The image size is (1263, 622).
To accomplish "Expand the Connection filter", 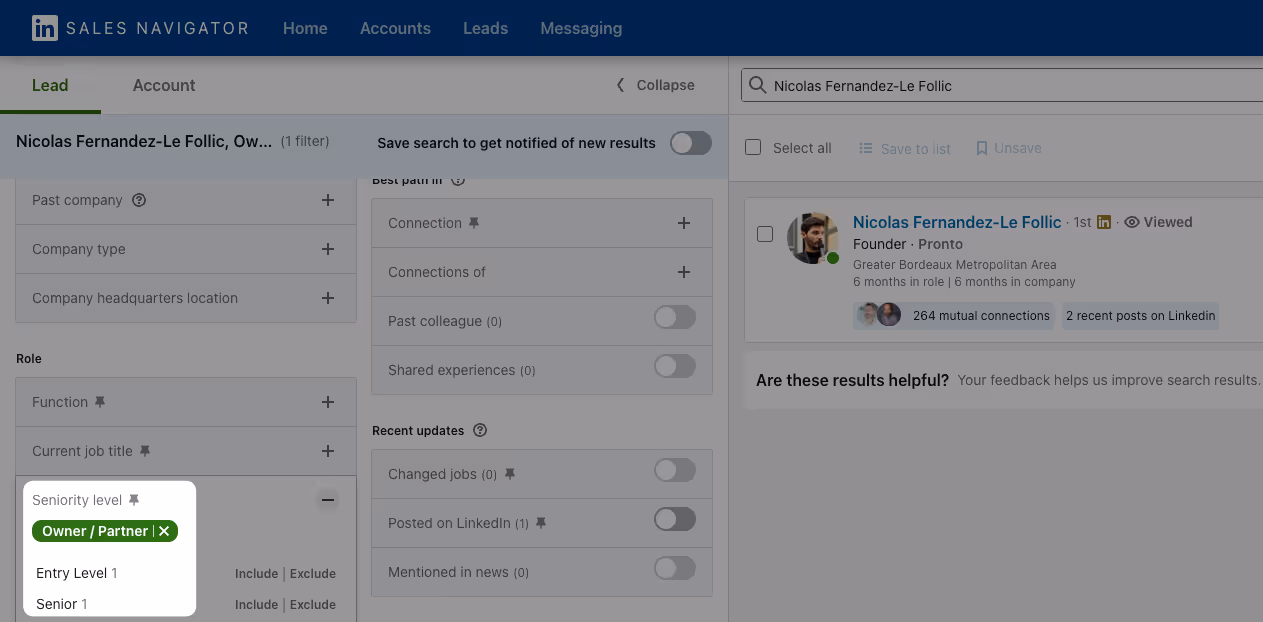I will tap(684, 223).
